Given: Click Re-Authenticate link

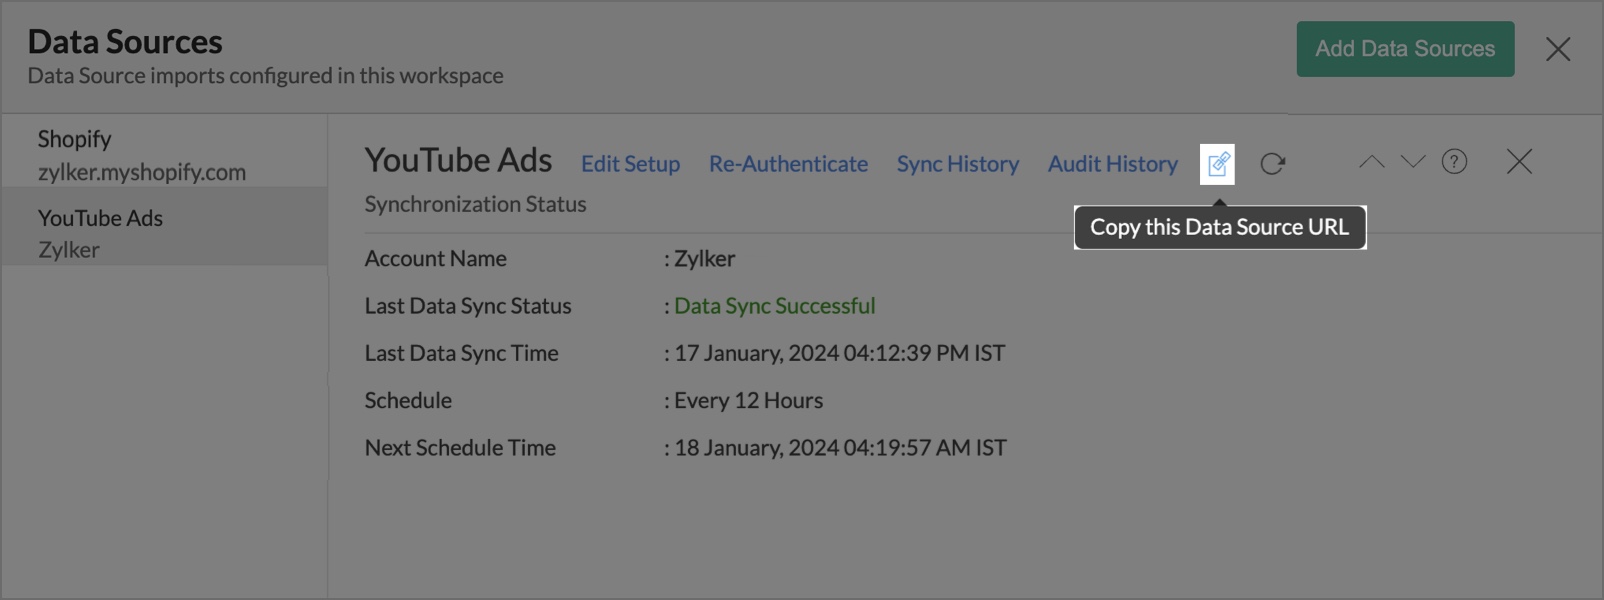Looking at the screenshot, I should point(788,164).
